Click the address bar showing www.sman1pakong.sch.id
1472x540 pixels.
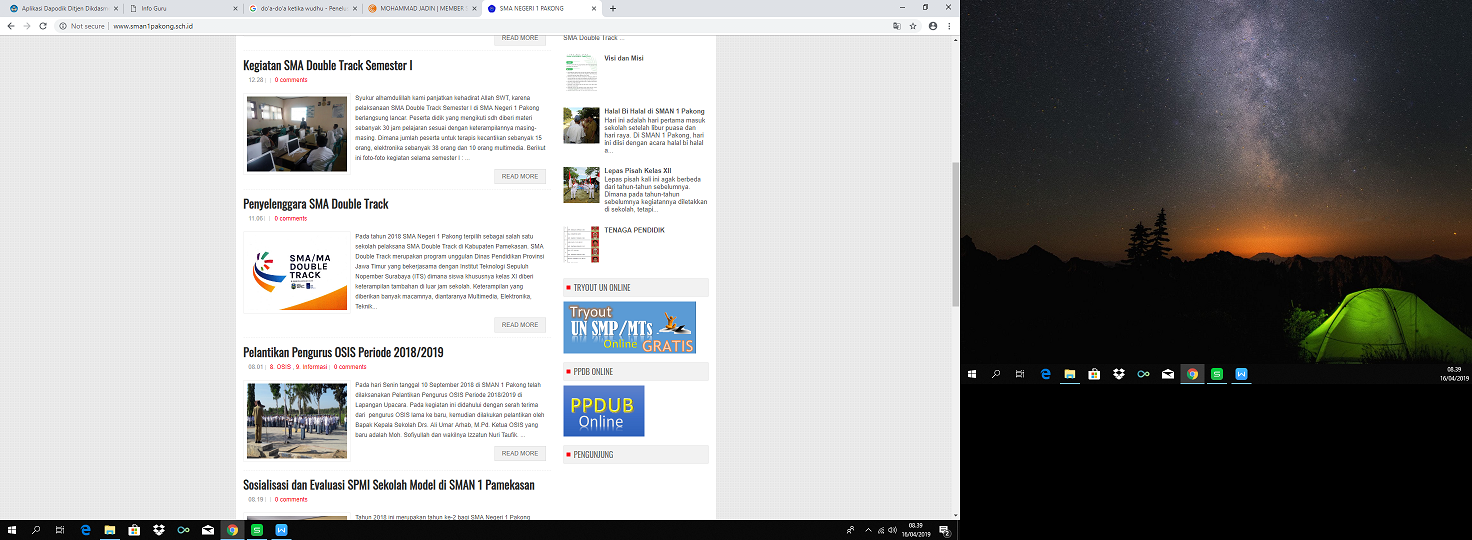pos(152,26)
